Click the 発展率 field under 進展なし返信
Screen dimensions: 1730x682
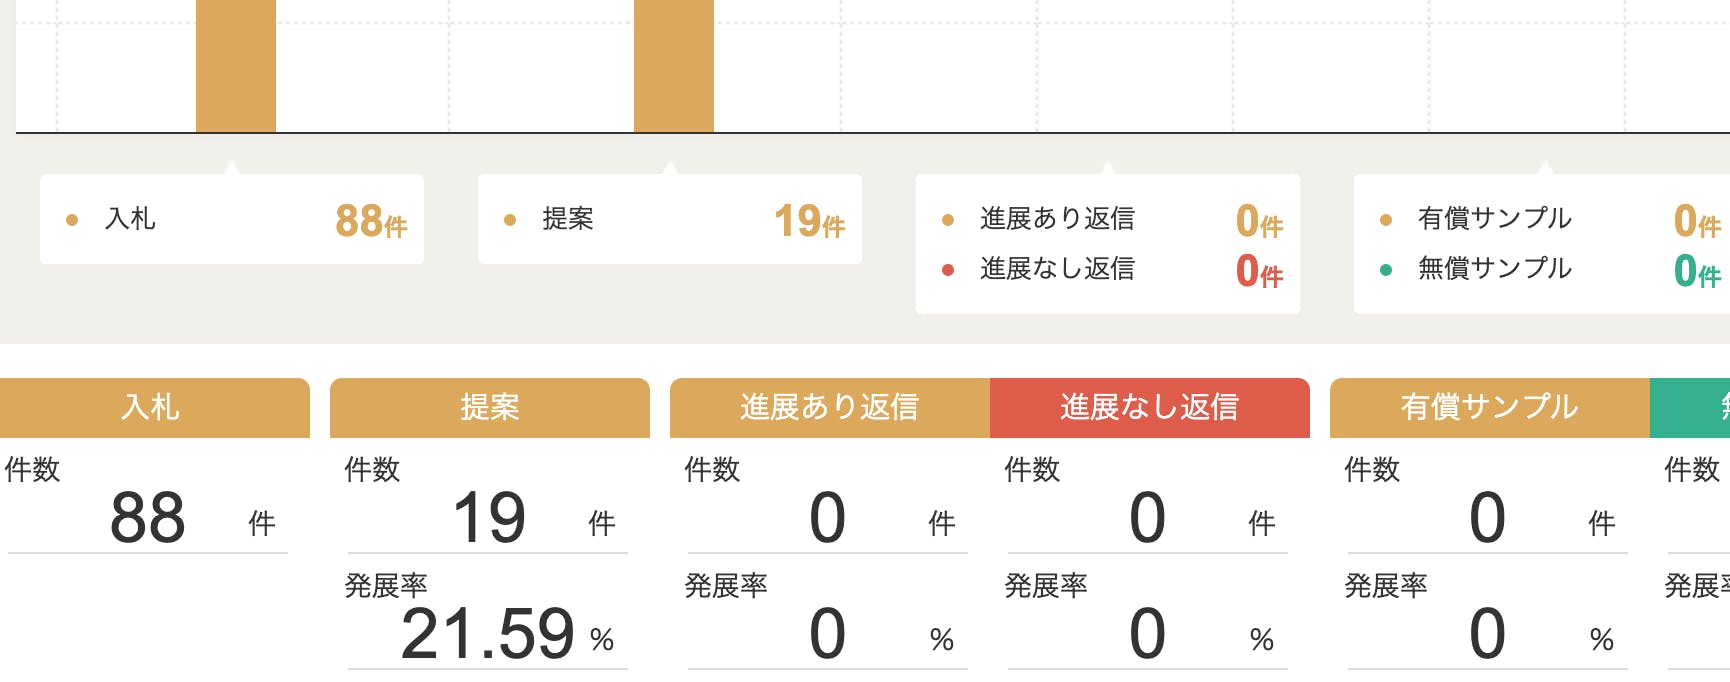click(x=1147, y=635)
